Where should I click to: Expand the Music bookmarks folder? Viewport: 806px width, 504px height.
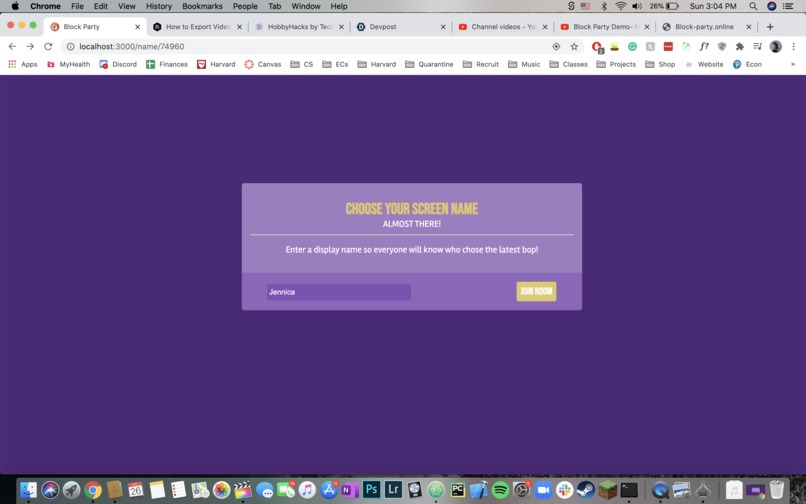(524, 64)
